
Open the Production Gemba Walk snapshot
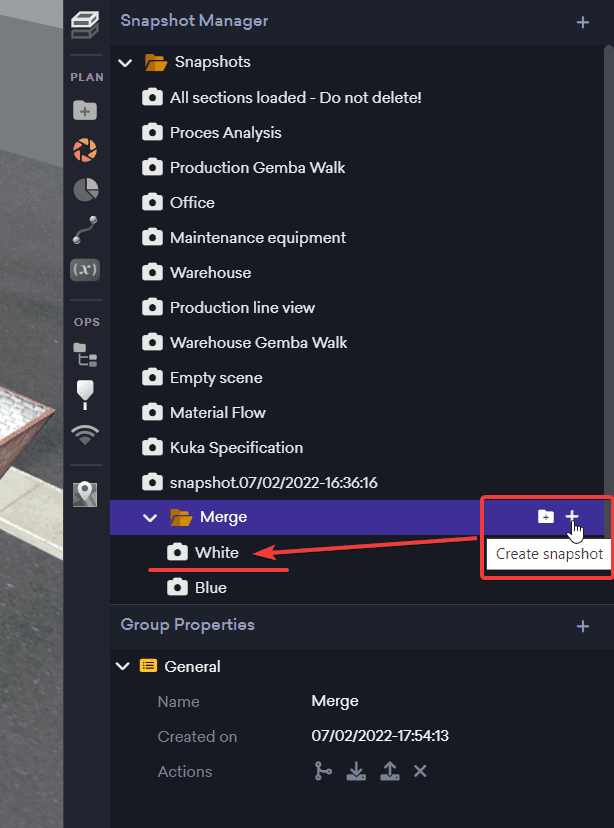pyautogui.click(x=257, y=167)
